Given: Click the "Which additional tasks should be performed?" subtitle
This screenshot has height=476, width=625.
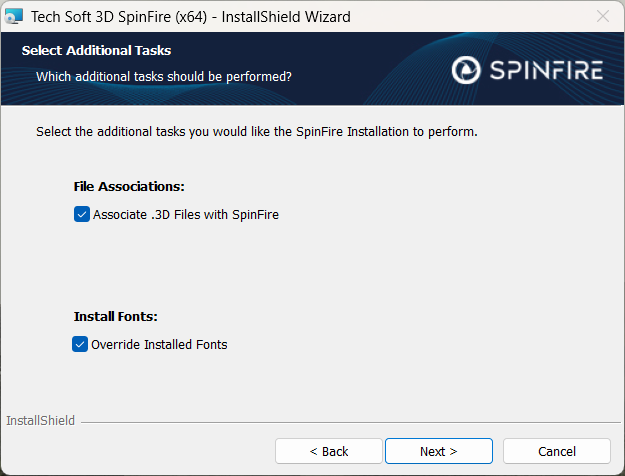Looking at the screenshot, I should [164, 76].
